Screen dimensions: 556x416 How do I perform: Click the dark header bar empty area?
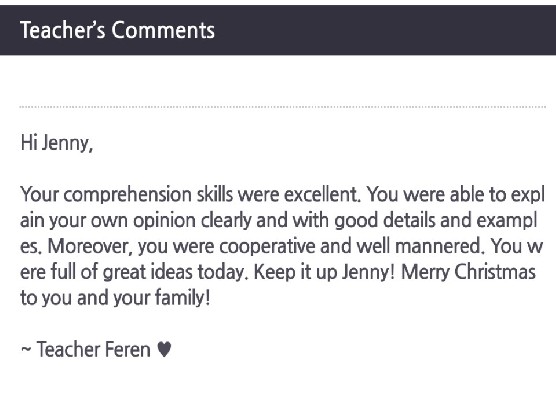click(383, 30)
